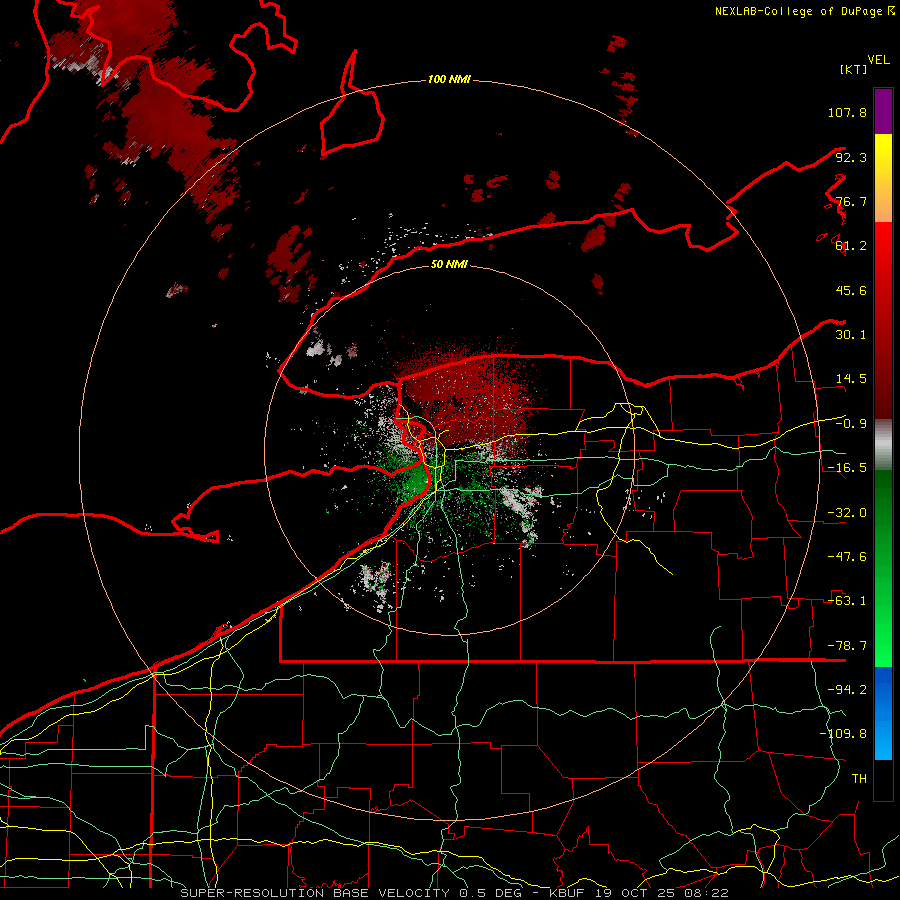
Task: Select the 45.6 scale value
Action: pyautogui.click(x=851, y=290)
